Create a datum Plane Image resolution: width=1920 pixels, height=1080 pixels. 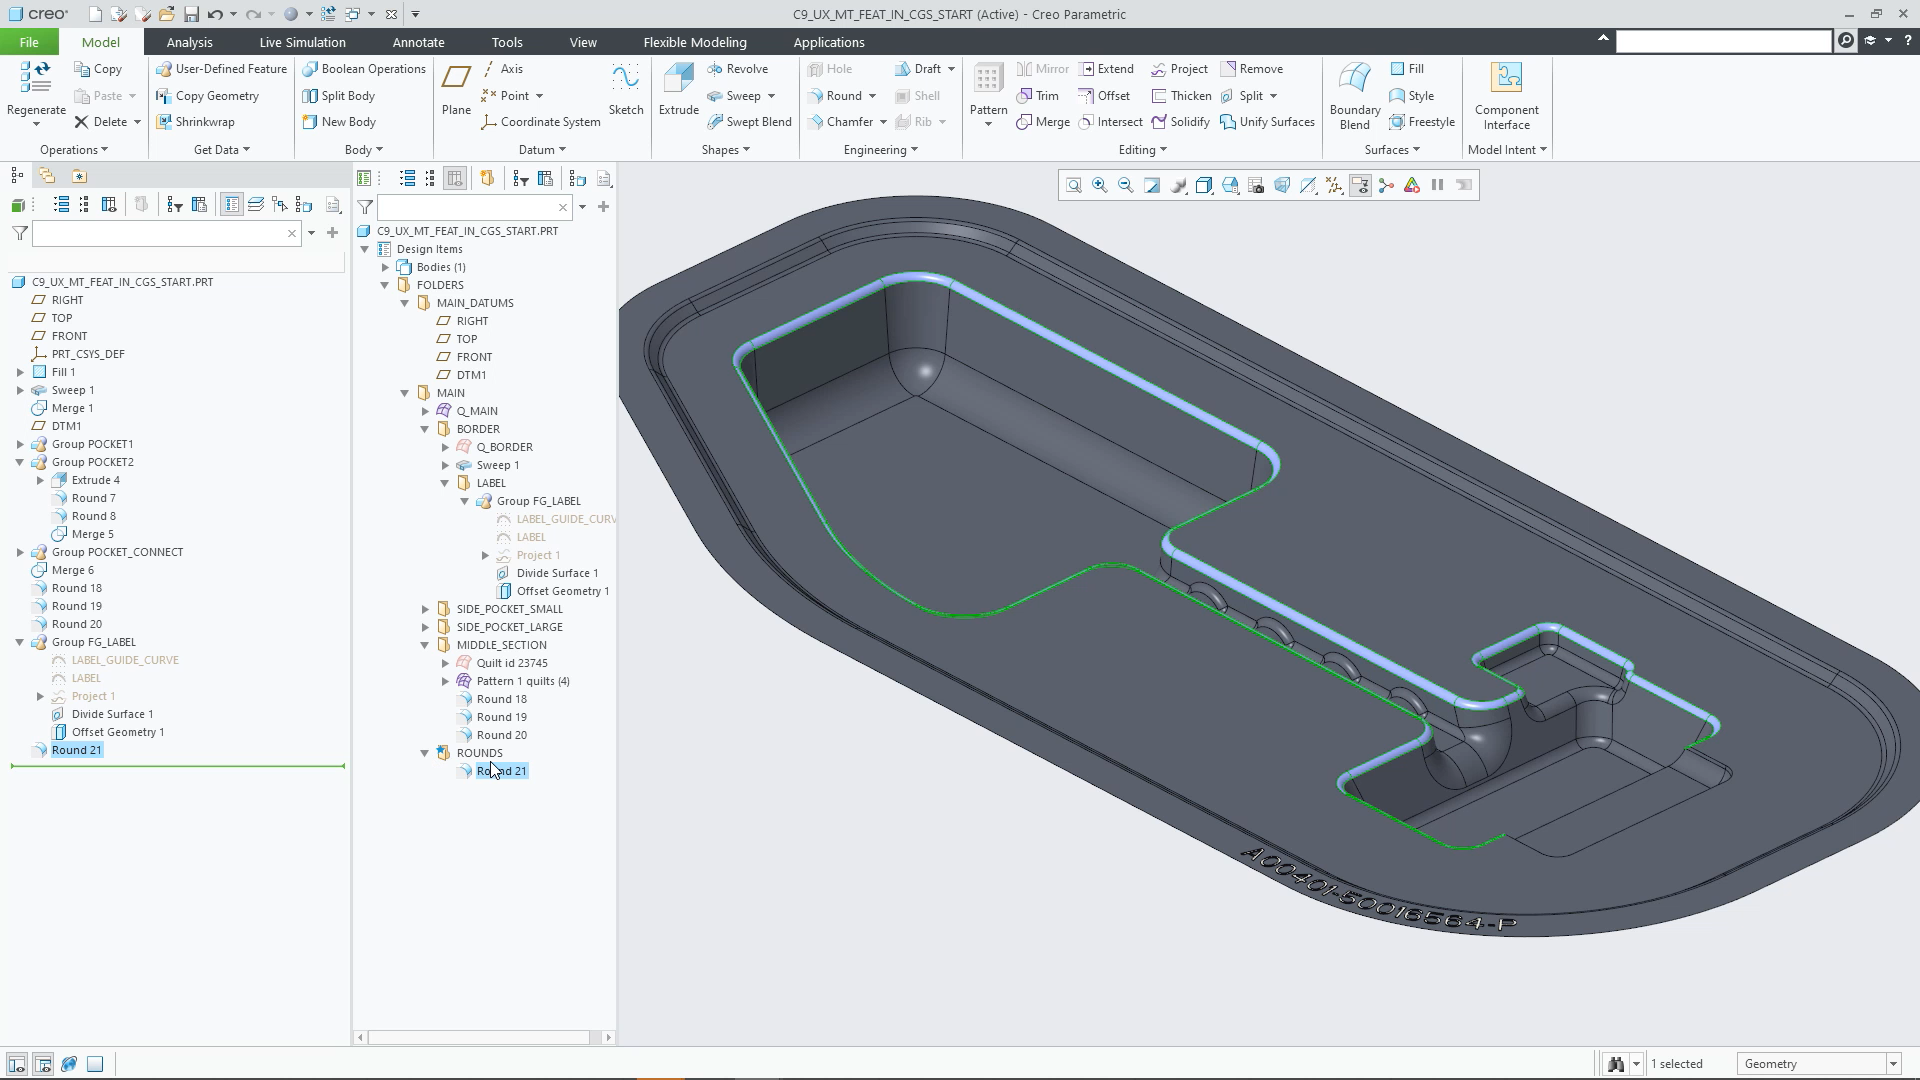click(456, 89)
